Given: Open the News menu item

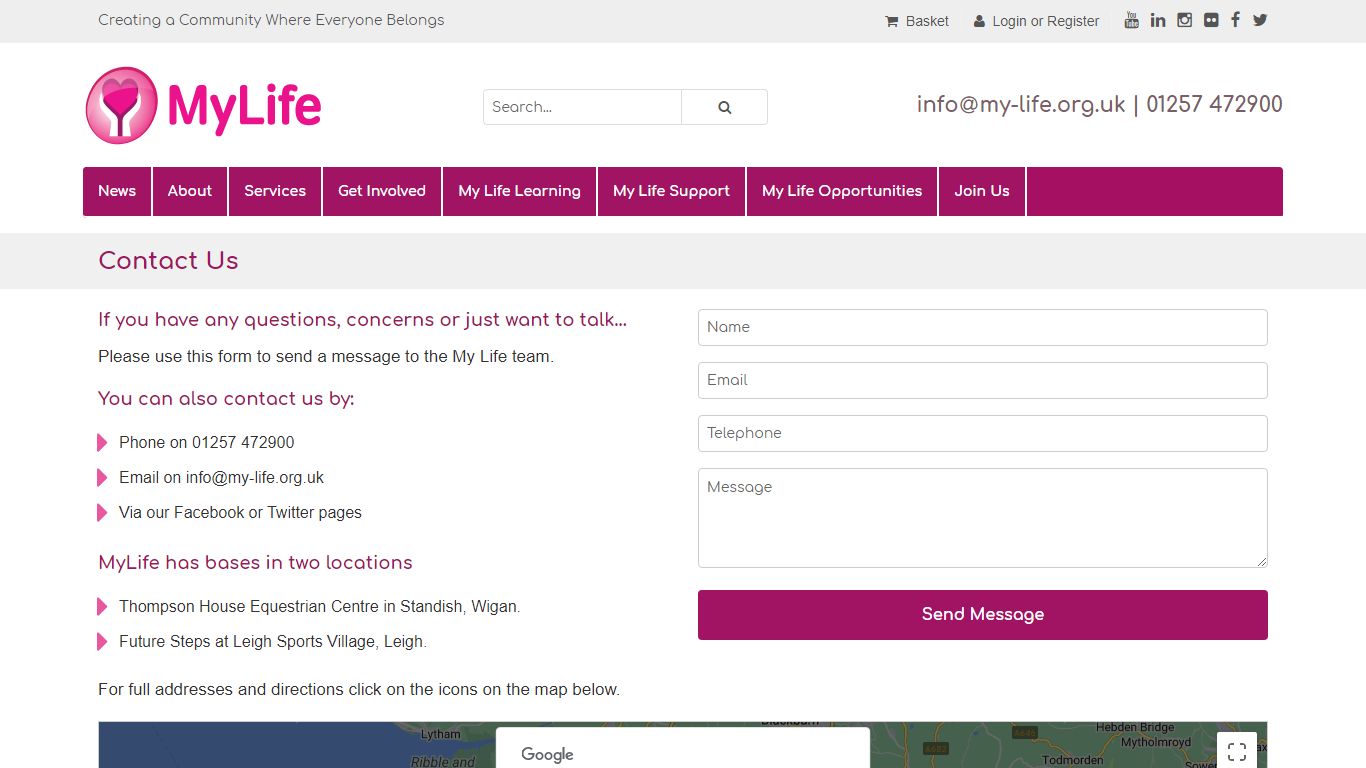Looking at the screenshot, I should pos(117,191).
